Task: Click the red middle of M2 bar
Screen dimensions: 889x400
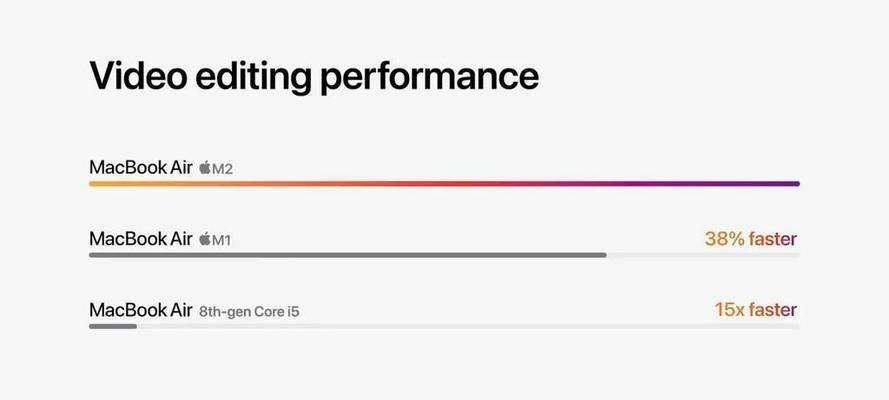Action: 444,184
